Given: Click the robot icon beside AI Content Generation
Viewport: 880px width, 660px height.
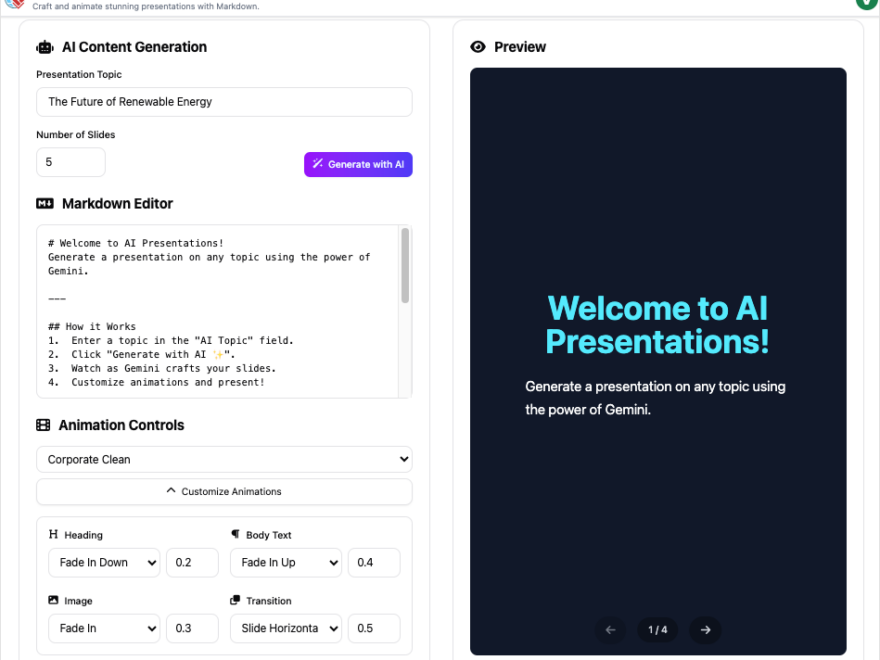Looking at the screenshot, I should [x=44, y=47].
